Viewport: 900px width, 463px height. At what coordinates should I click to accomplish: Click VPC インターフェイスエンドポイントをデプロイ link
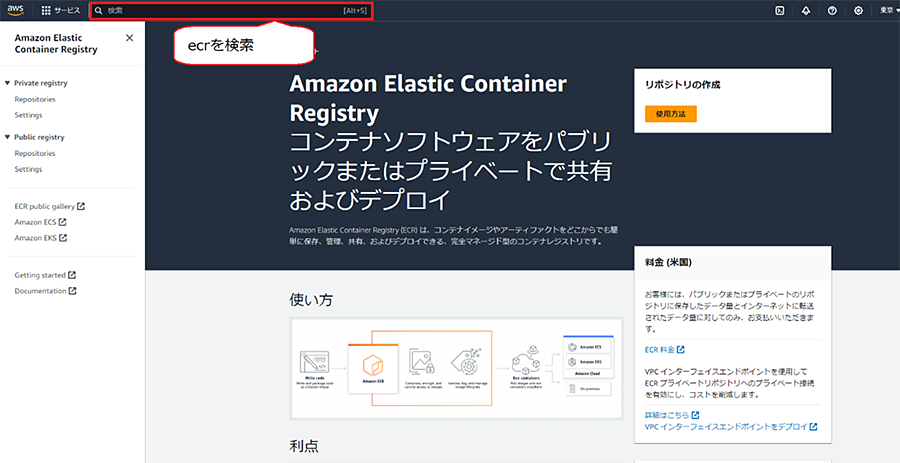pyautogui.click(x=731, y=427)
